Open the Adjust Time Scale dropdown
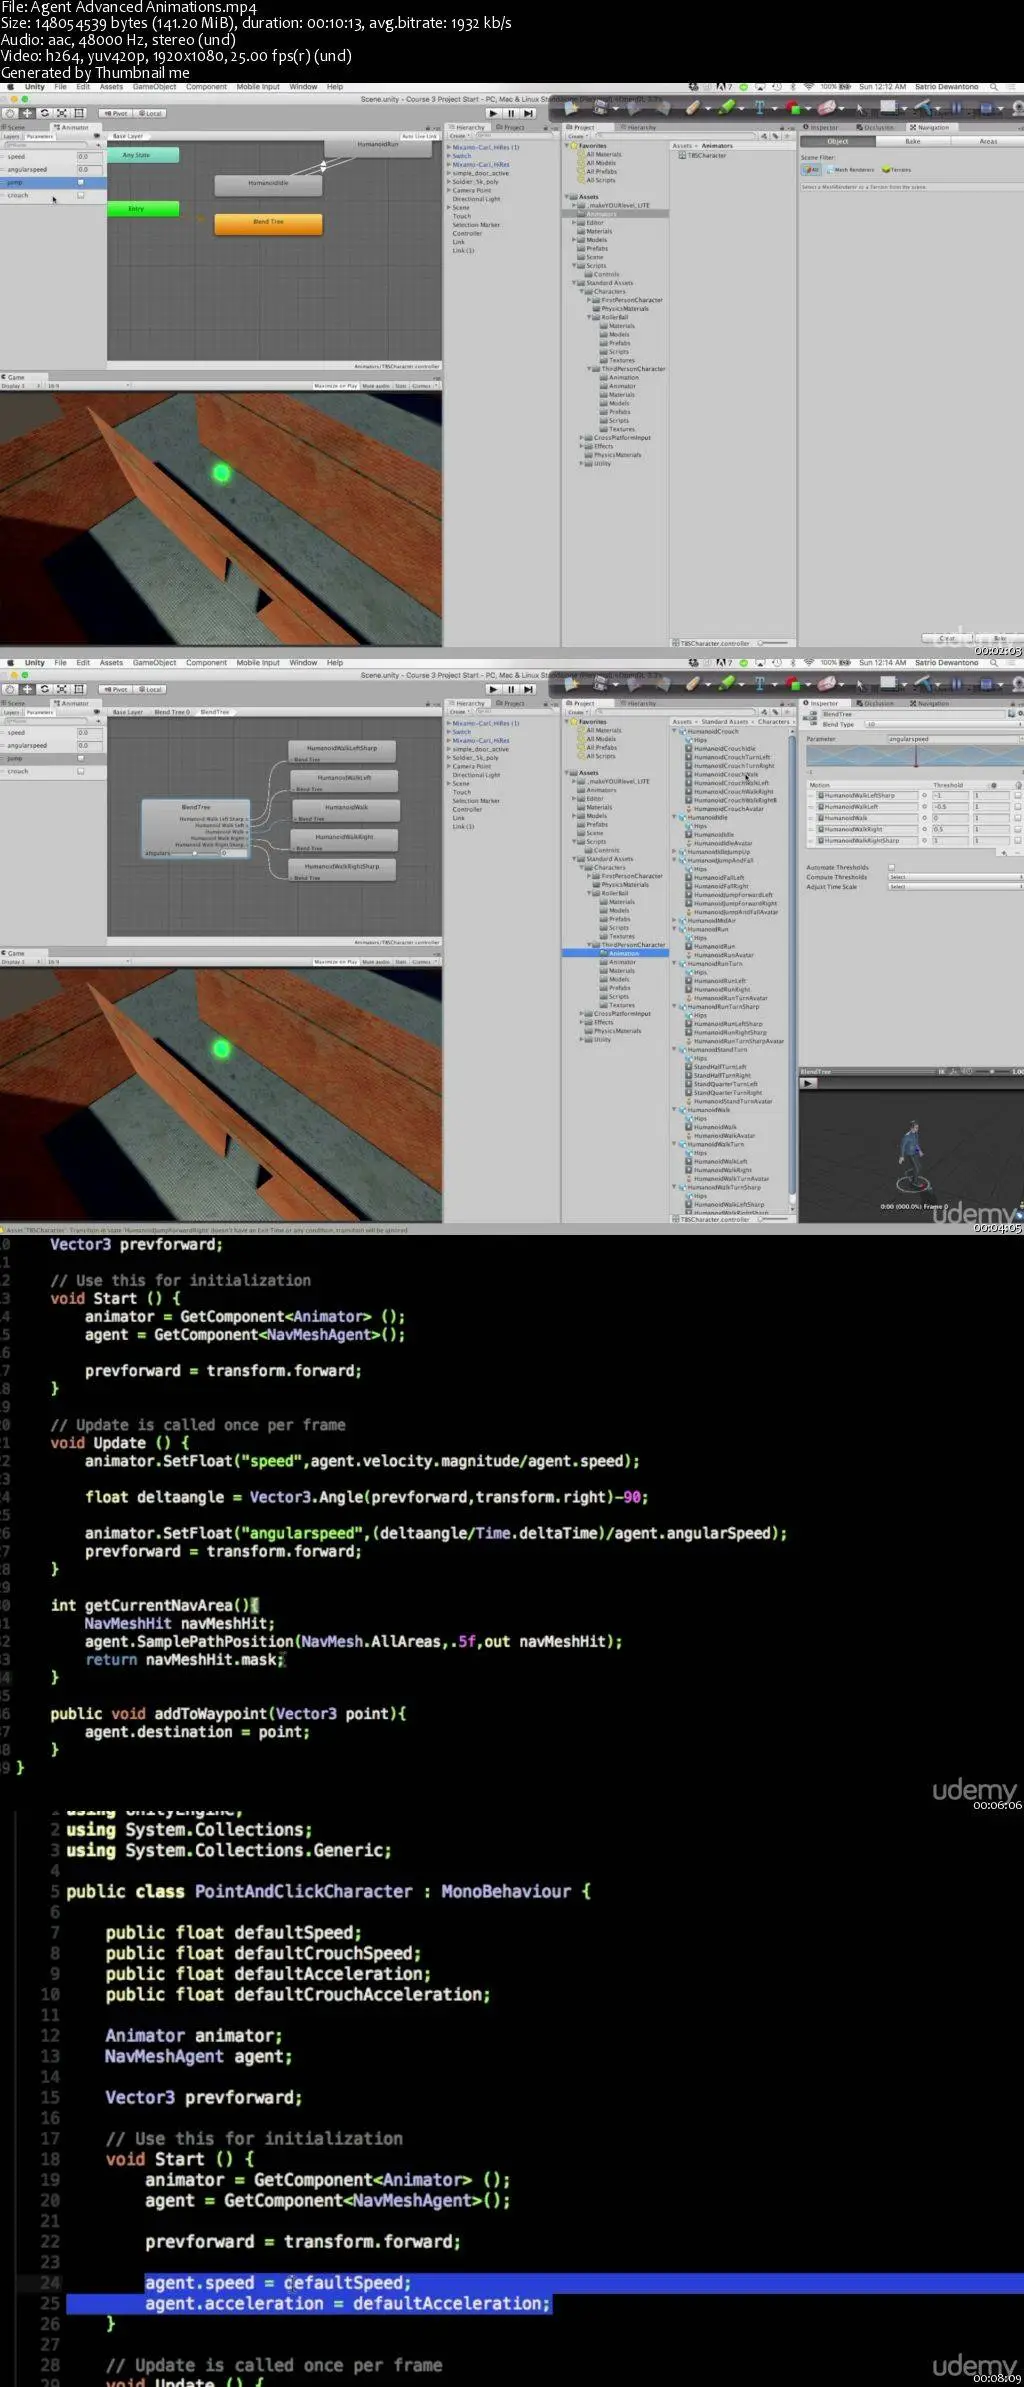This screenshot has height=2387, width=1024. (954, 886)
